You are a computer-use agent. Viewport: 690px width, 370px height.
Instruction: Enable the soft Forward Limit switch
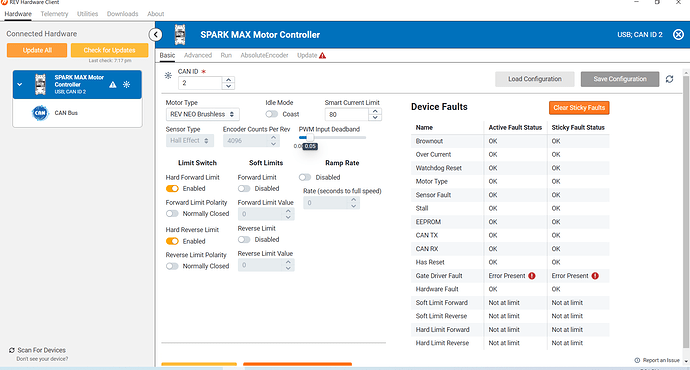coord(244,189)
